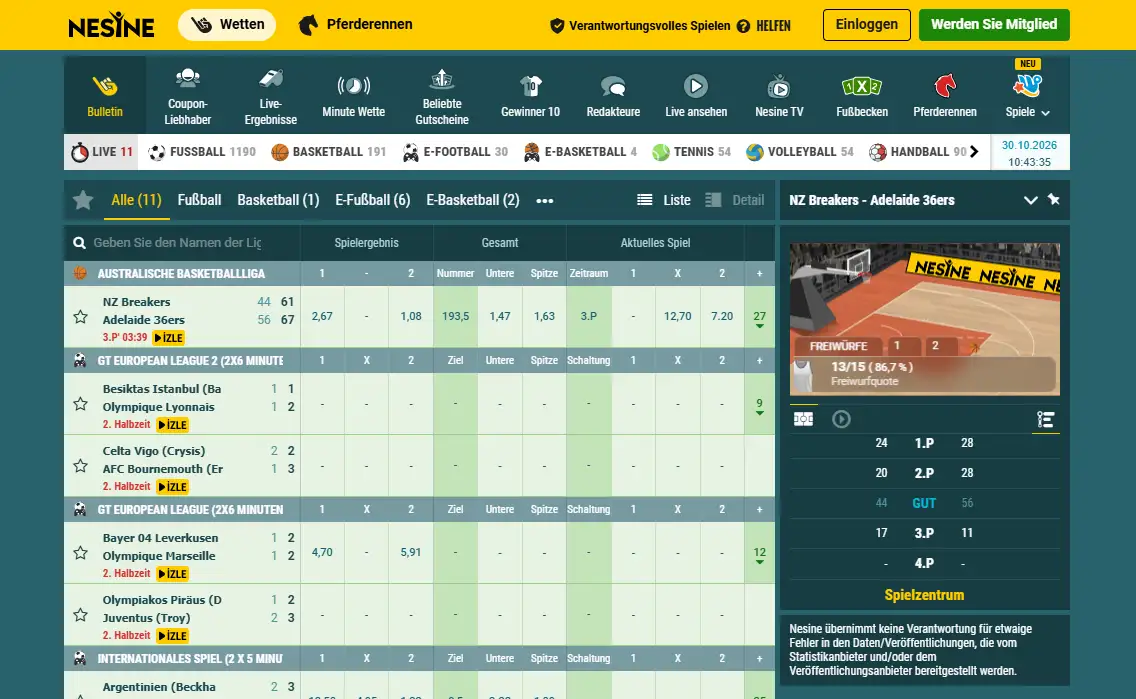Image resolution: width=1136 pixels, height=699 pixels.
Task: Play the match tracker video icon
Action: [841, 419]
